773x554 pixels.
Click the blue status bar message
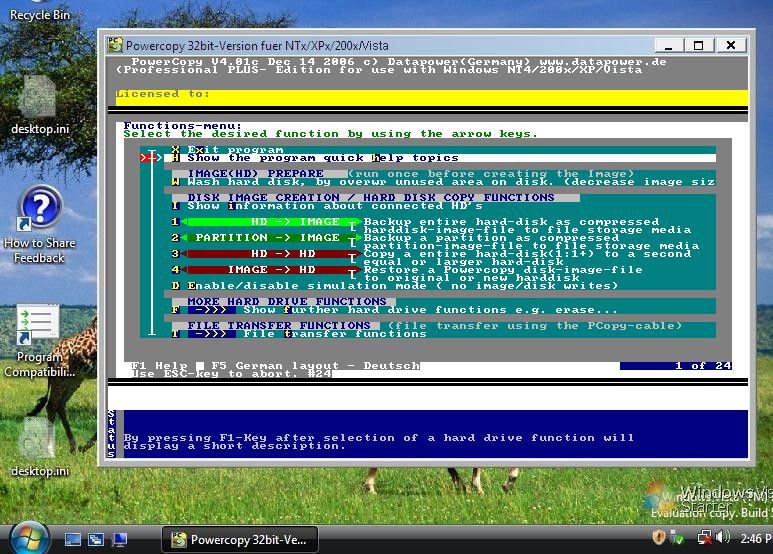(x=379, y=442)
